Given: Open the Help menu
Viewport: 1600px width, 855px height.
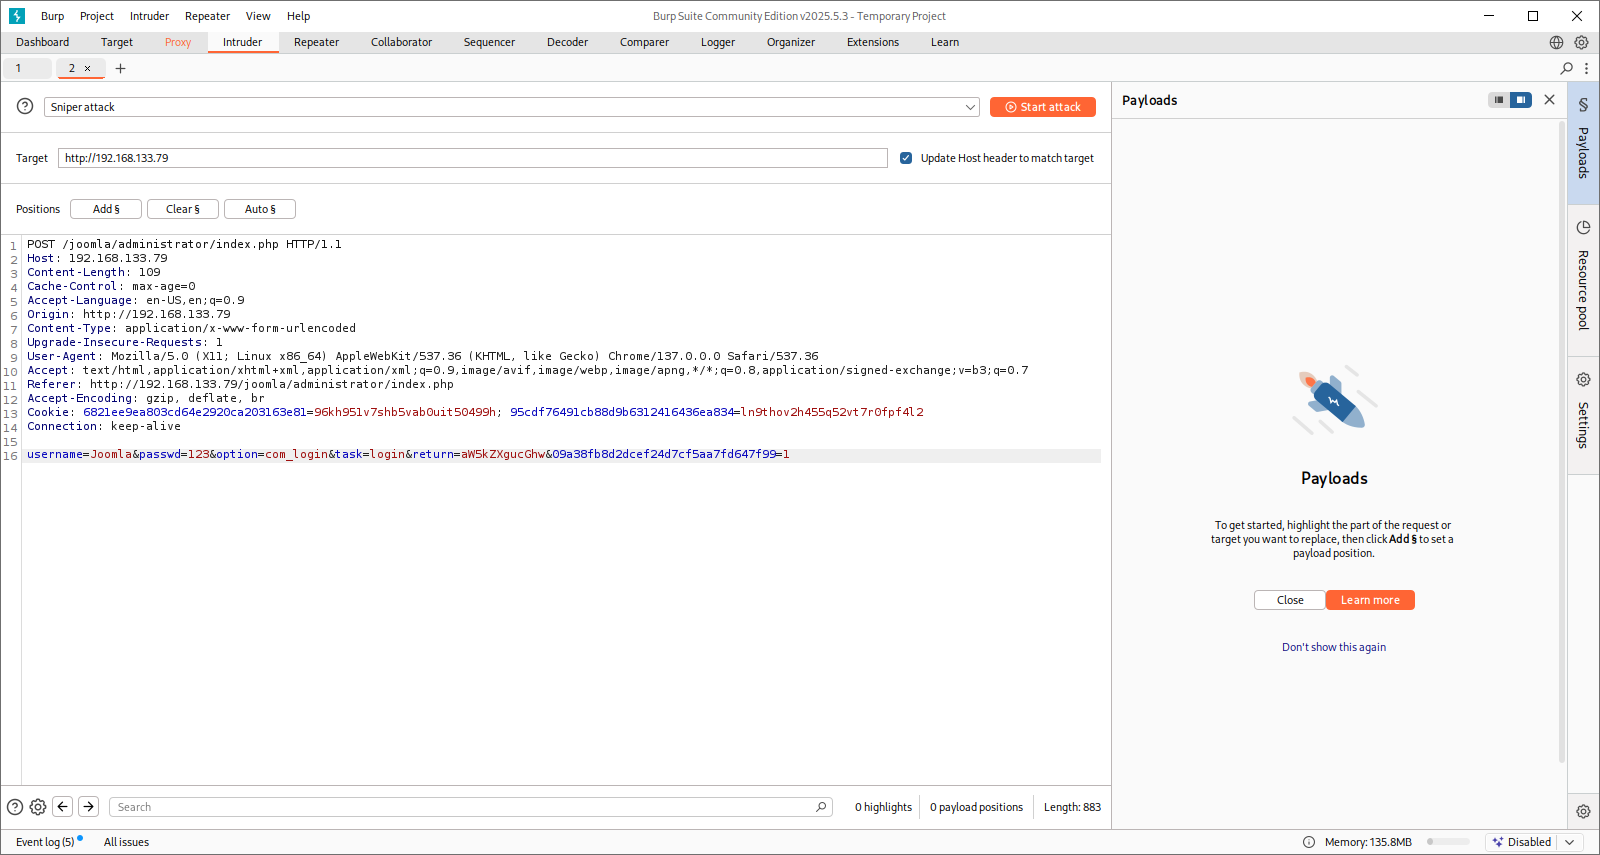Looking at the screenshot, I should click(298, 16).
